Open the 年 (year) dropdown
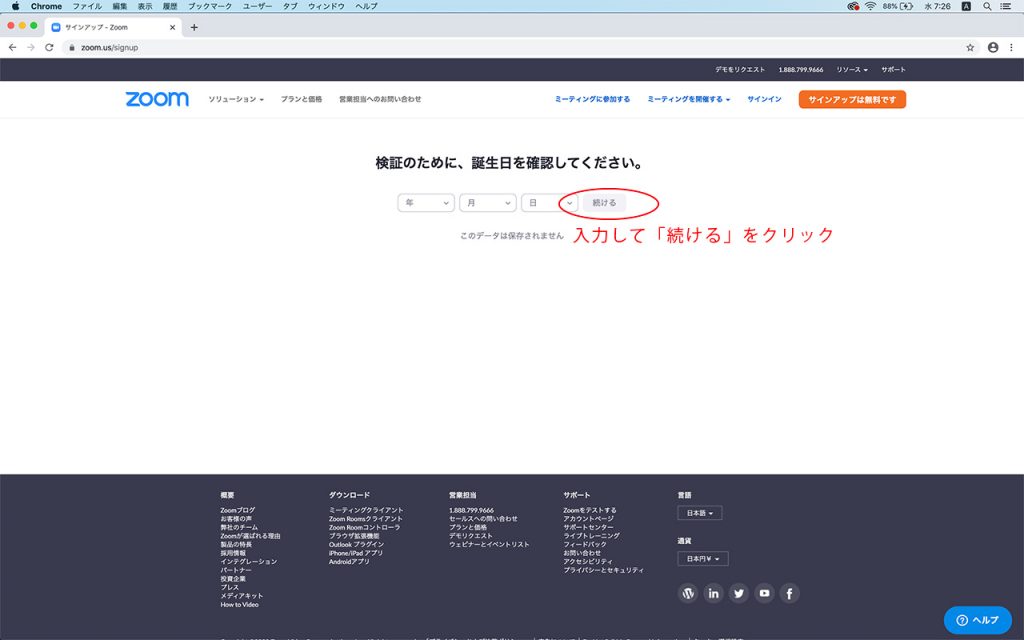This screenshot has height=640, width=1024. [426, 202]
